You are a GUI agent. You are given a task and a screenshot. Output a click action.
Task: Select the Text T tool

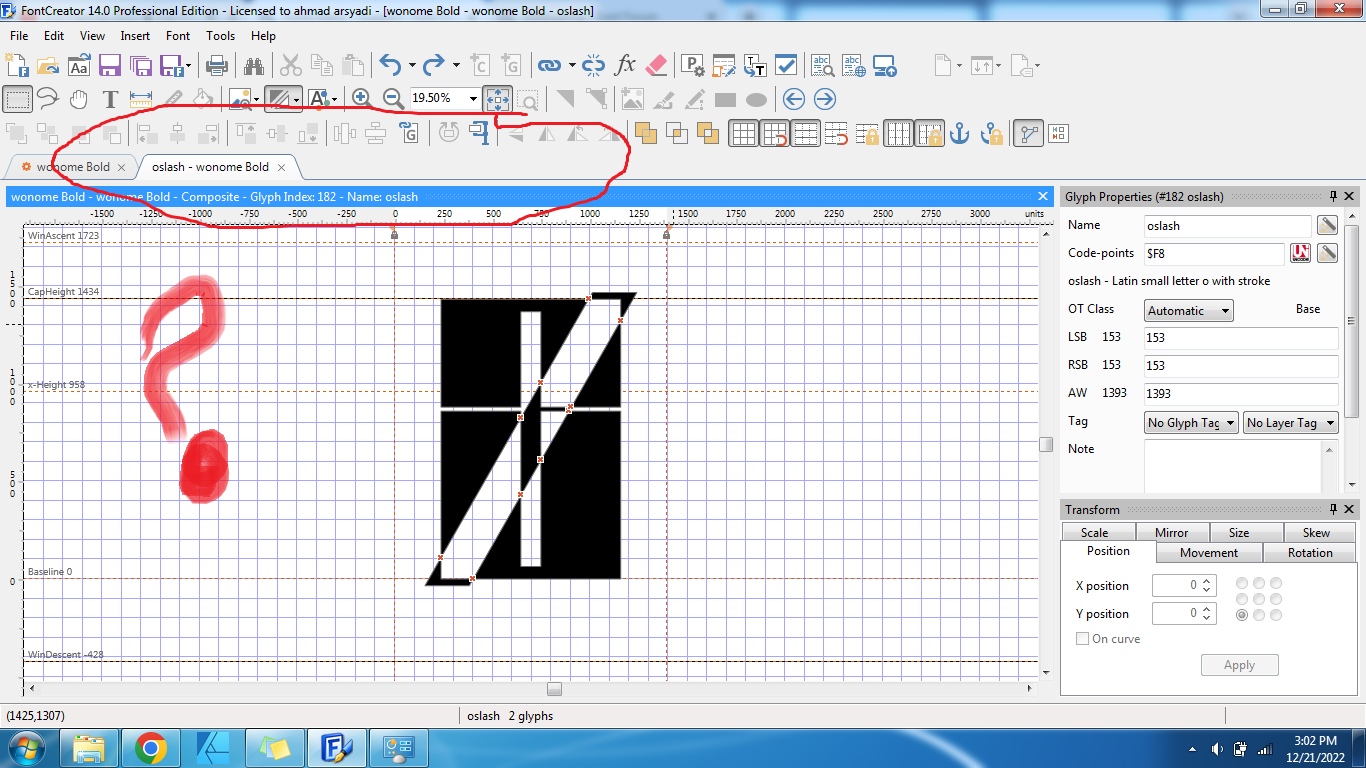110,99
